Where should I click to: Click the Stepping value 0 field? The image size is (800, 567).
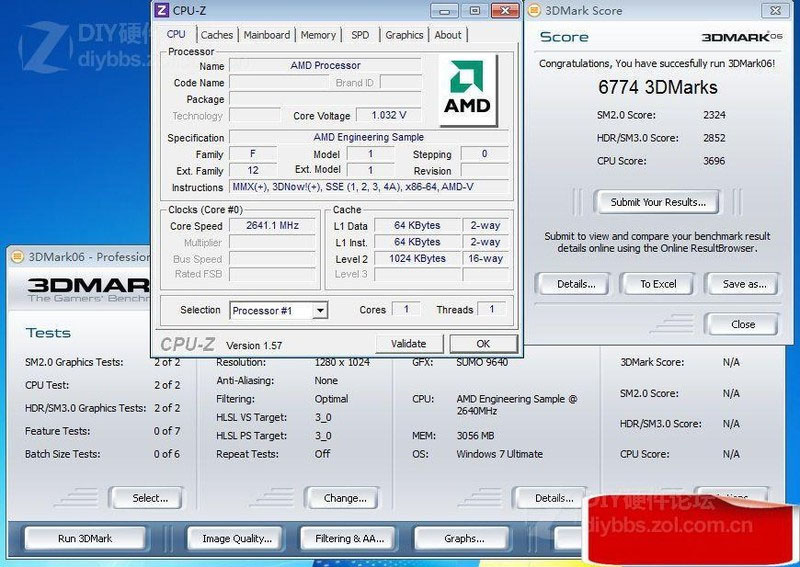coord(484,154)
